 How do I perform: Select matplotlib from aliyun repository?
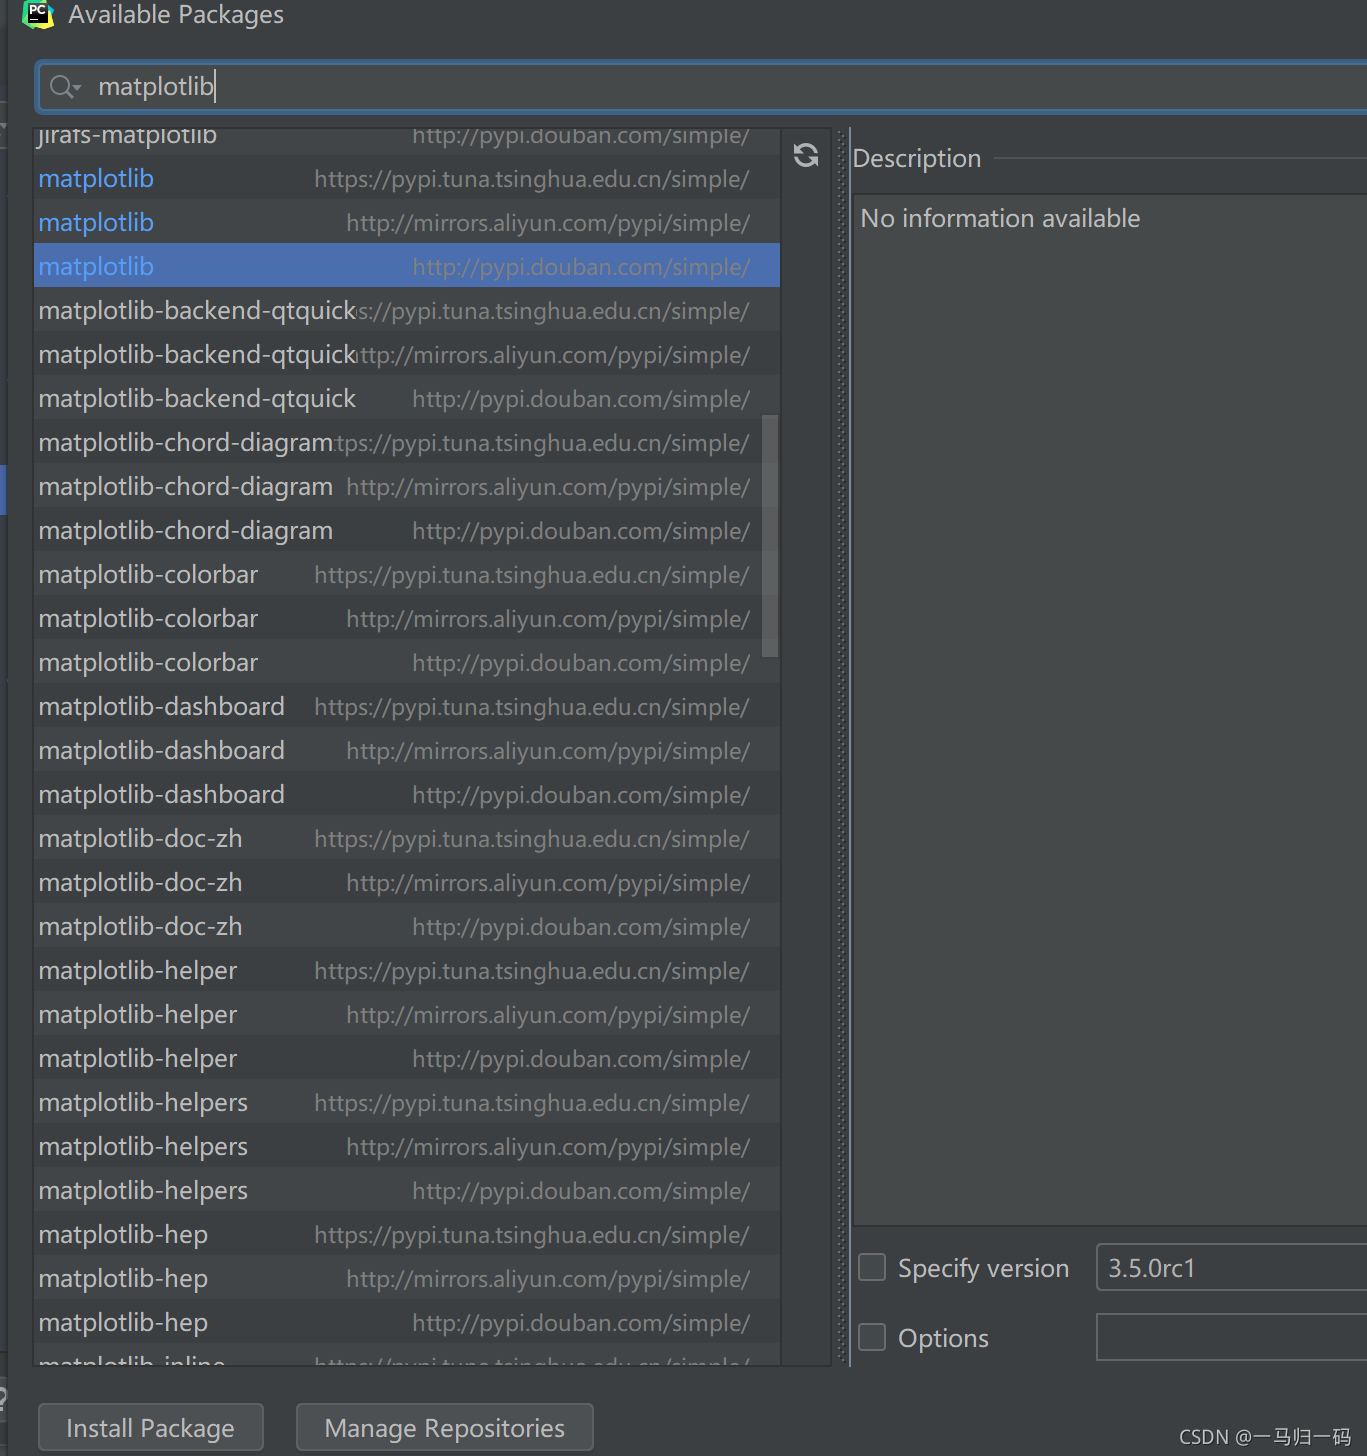coord(407,223)
